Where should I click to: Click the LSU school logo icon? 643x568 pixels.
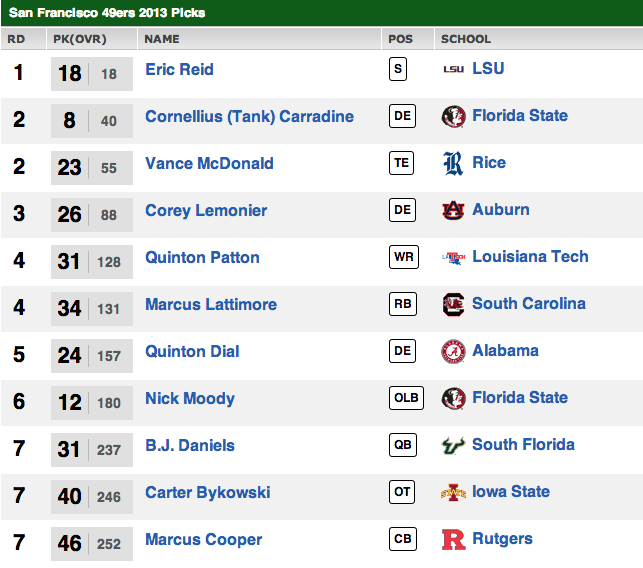(453, 69)
